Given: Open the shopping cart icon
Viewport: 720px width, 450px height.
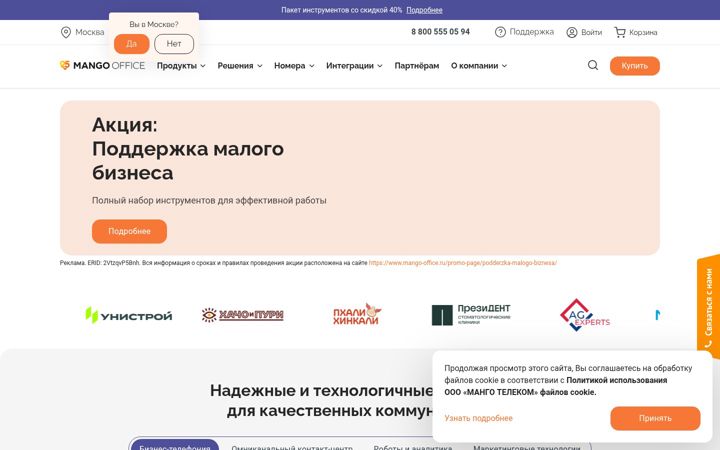Looking at the screenshot, I should point(620,32).
